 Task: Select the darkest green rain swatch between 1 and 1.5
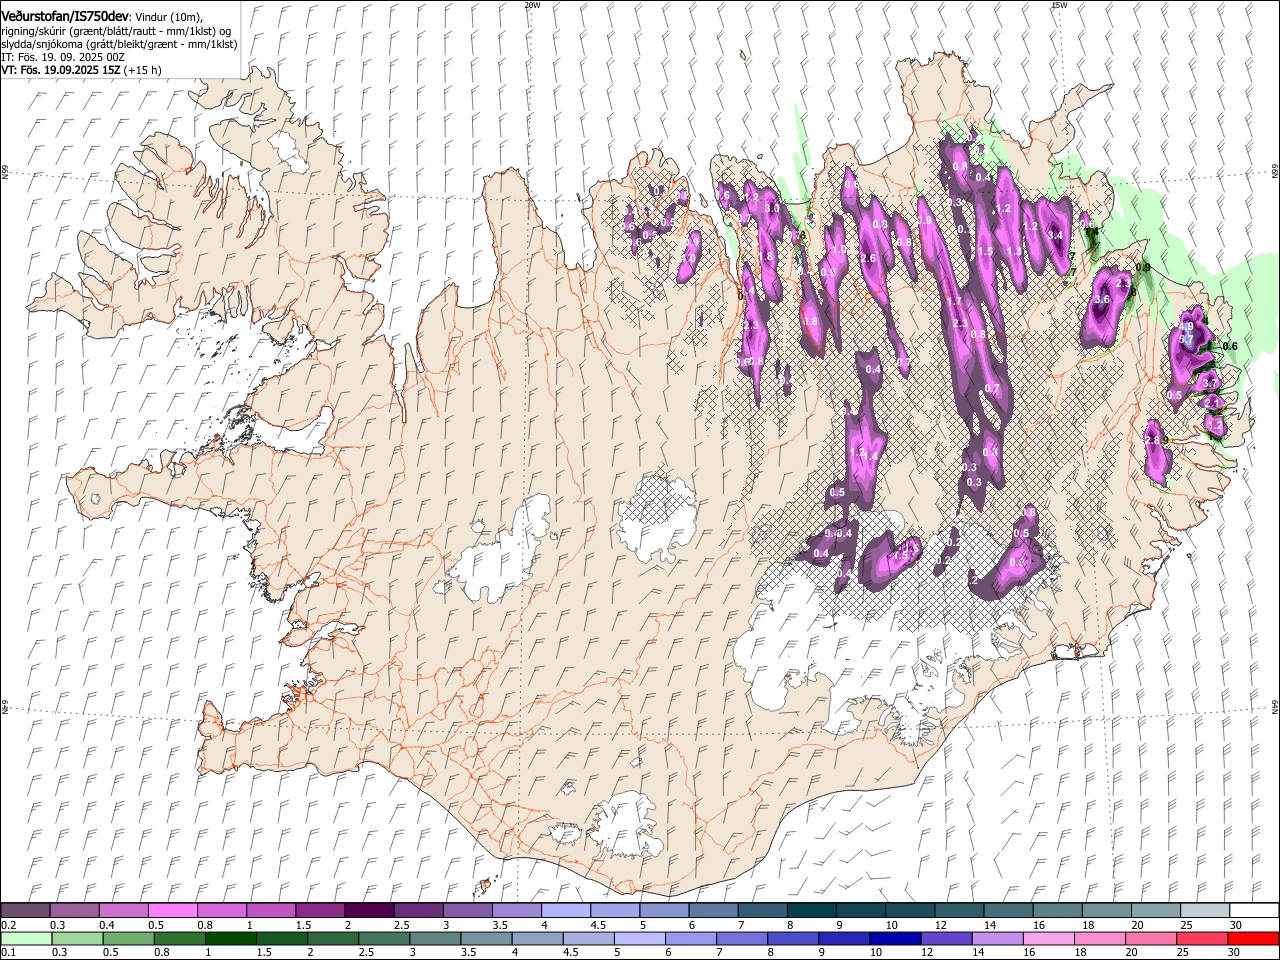[x=229, y=938]
